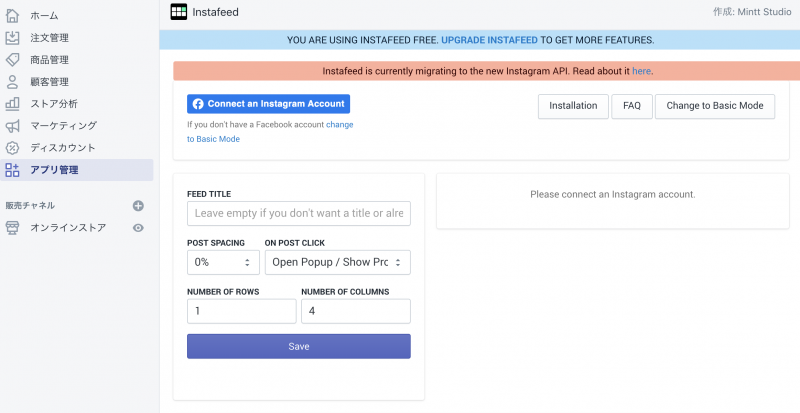This screenshot has height=413, width=800.
Task: Expand the On Post Click dropdown
Action: tap(338, 262)
